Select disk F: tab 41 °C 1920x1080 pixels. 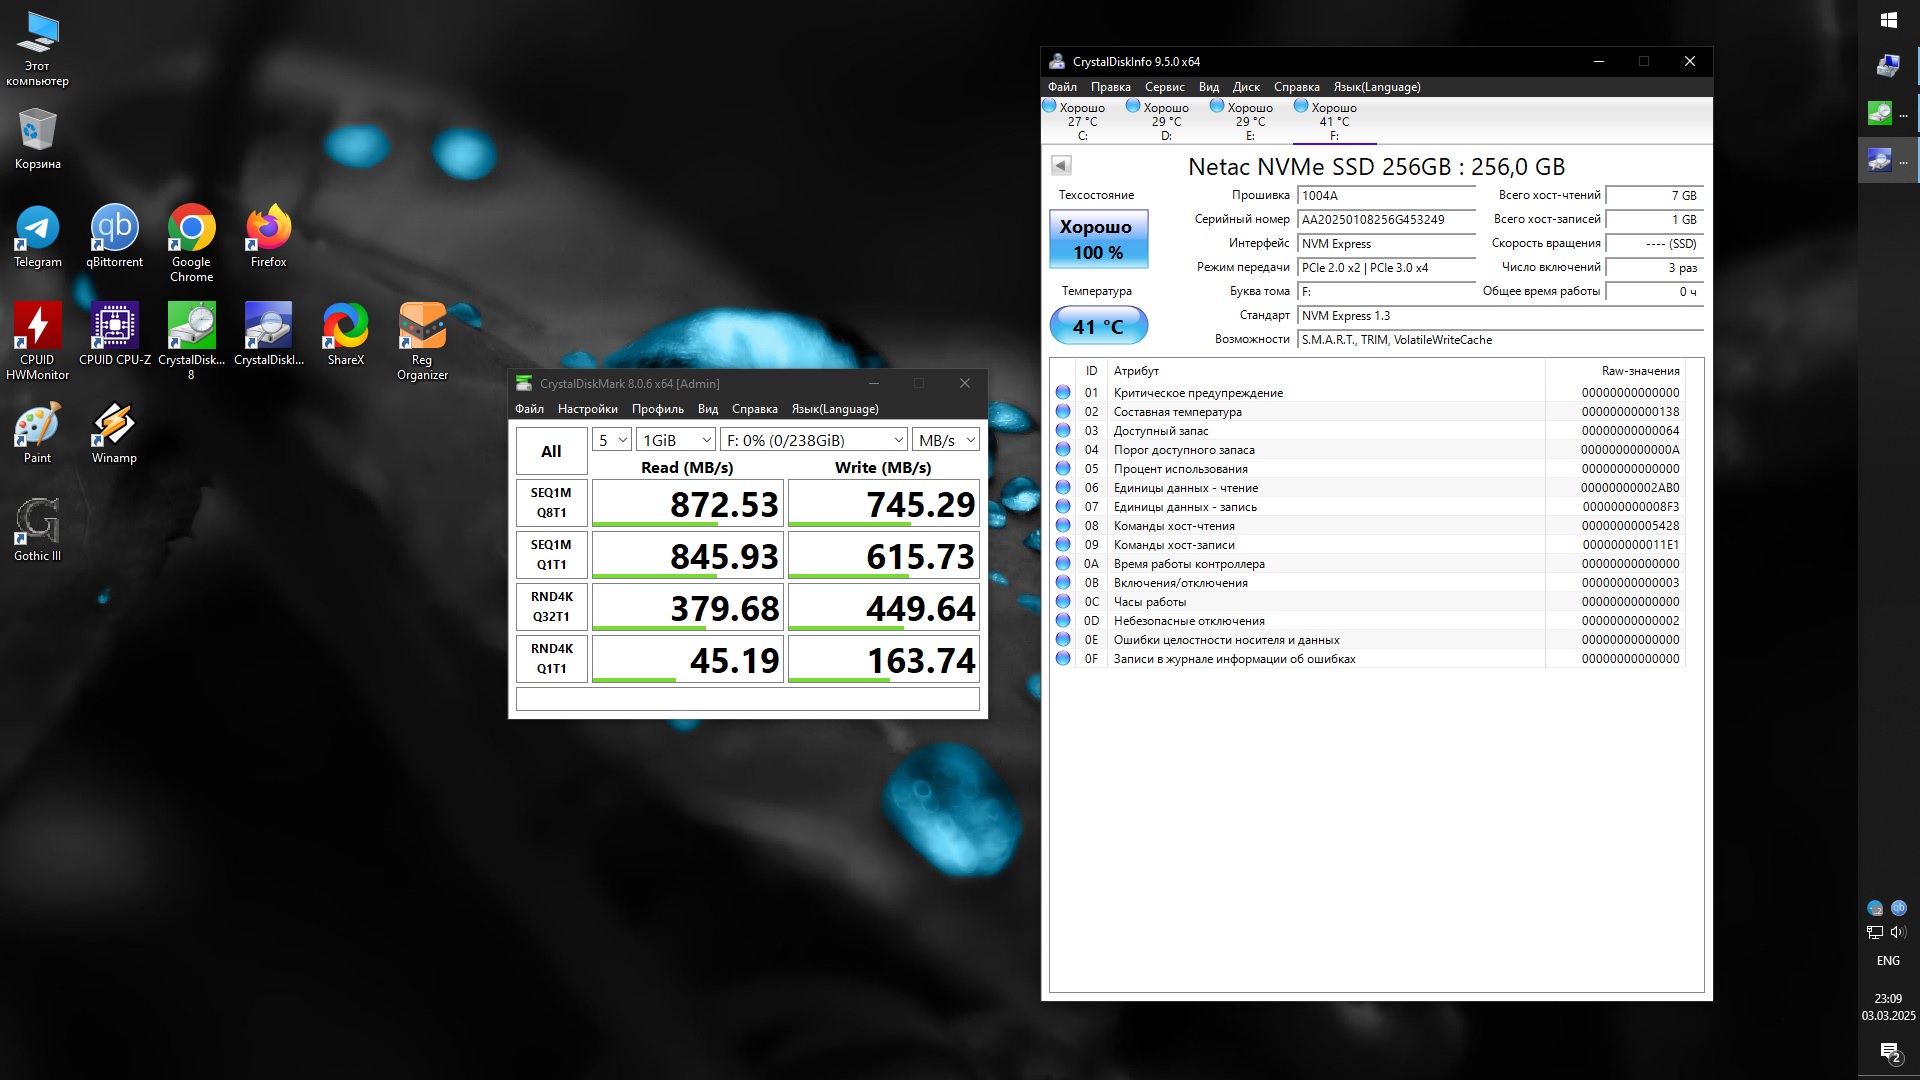point(1334,121)
